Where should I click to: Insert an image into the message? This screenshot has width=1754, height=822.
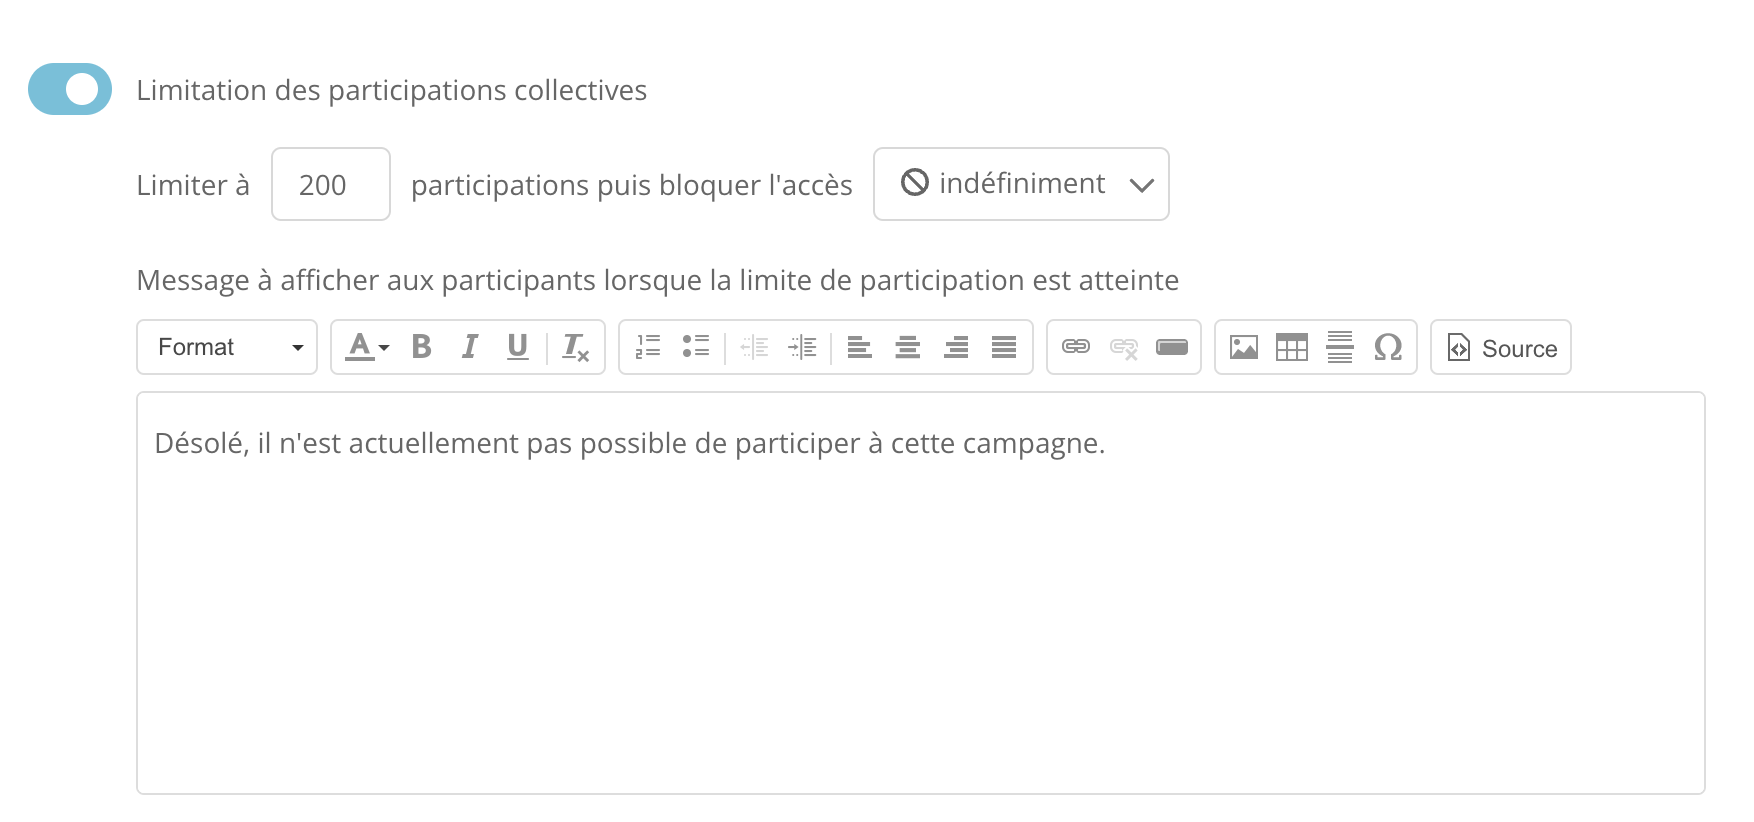tap(1243, 347)
